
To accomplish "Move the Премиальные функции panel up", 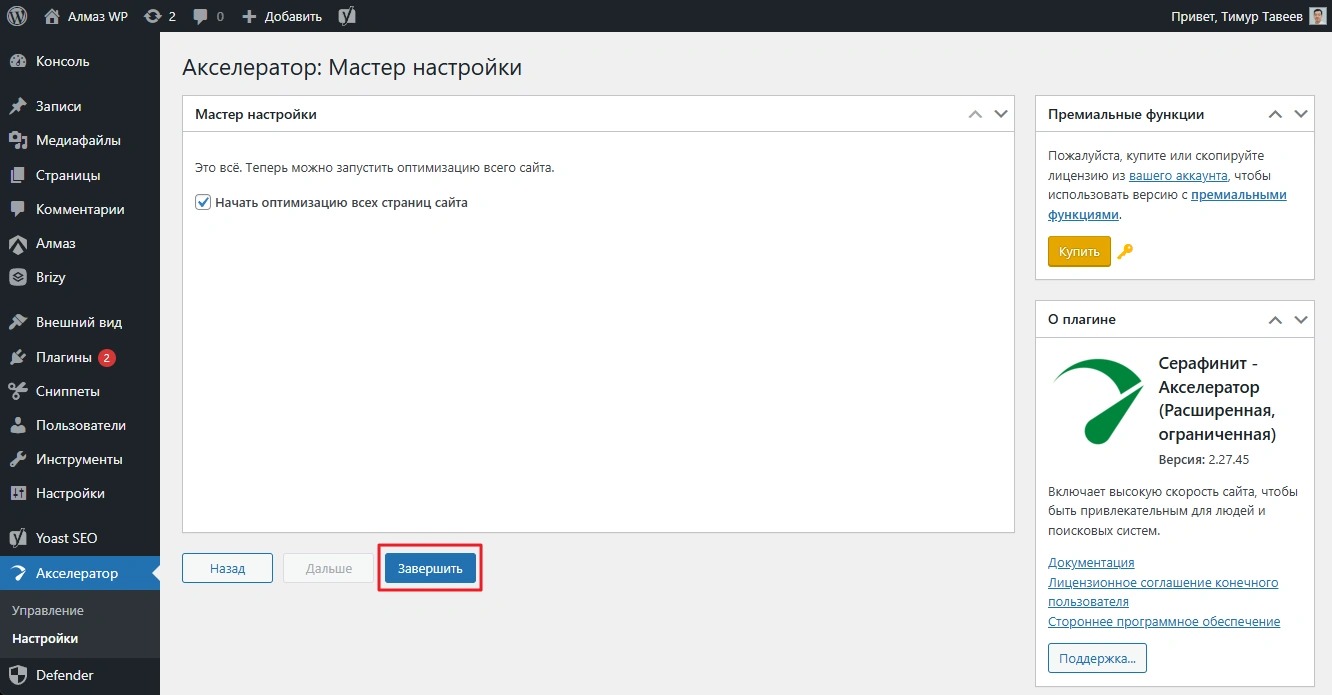I will point(1275,114).
